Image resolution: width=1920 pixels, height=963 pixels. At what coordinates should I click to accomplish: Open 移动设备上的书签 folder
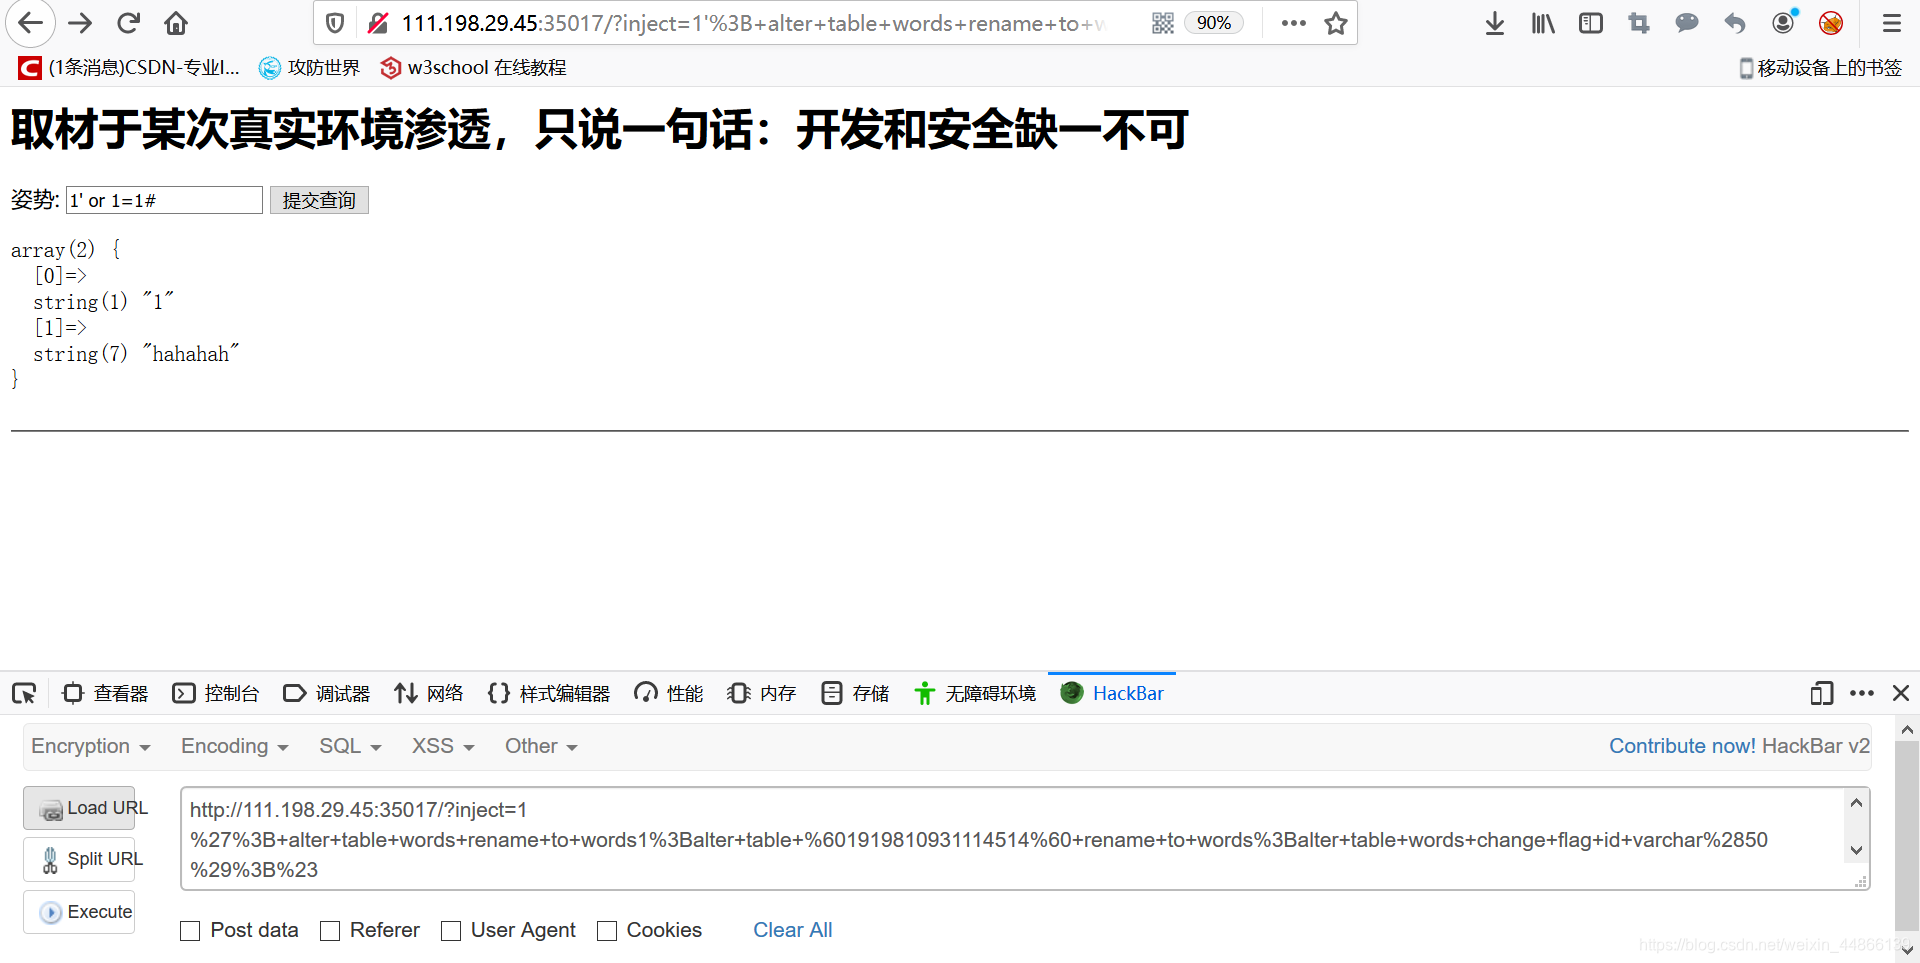tap(1820, 67)
